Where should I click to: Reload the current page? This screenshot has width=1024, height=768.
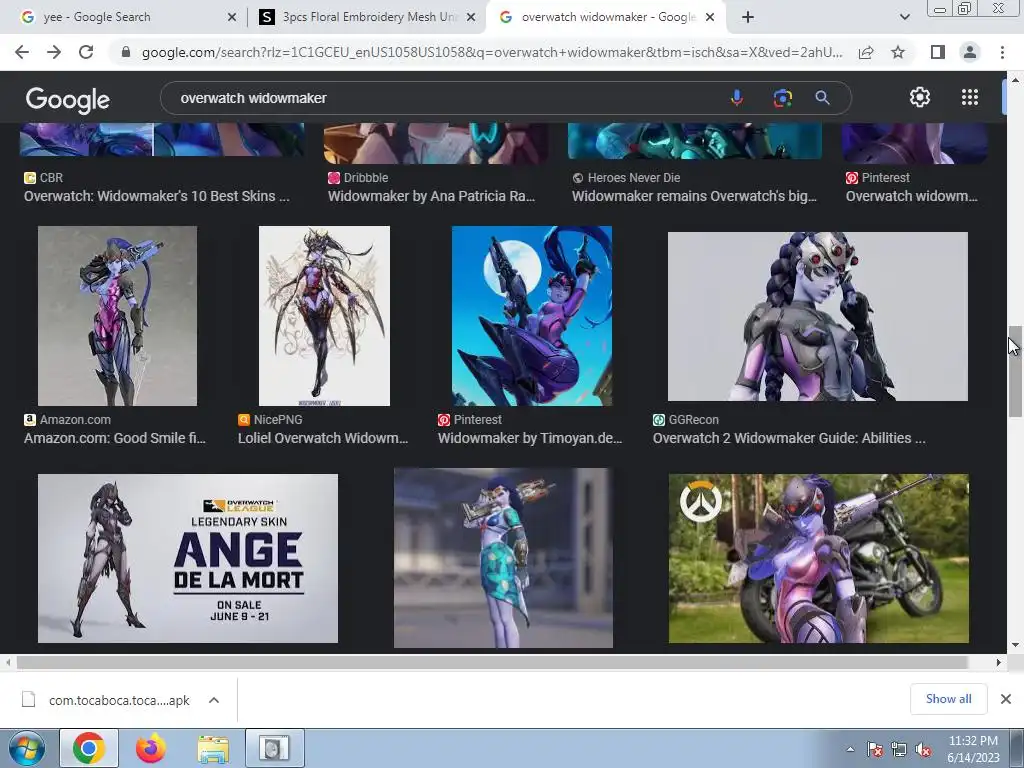[x=86, y=52]
